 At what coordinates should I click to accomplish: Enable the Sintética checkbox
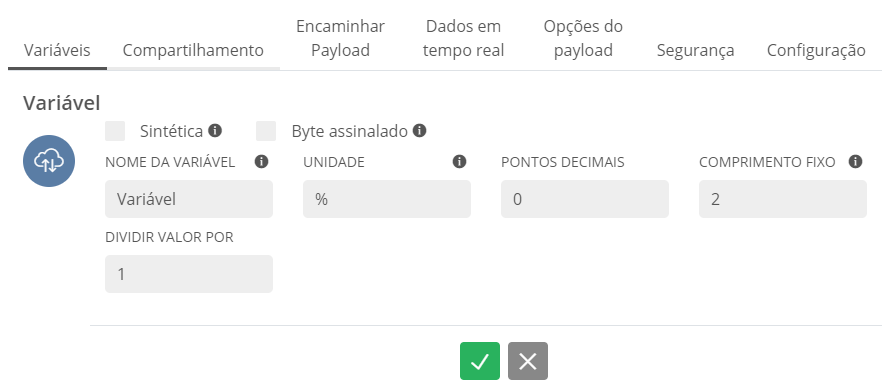[115, 131]
